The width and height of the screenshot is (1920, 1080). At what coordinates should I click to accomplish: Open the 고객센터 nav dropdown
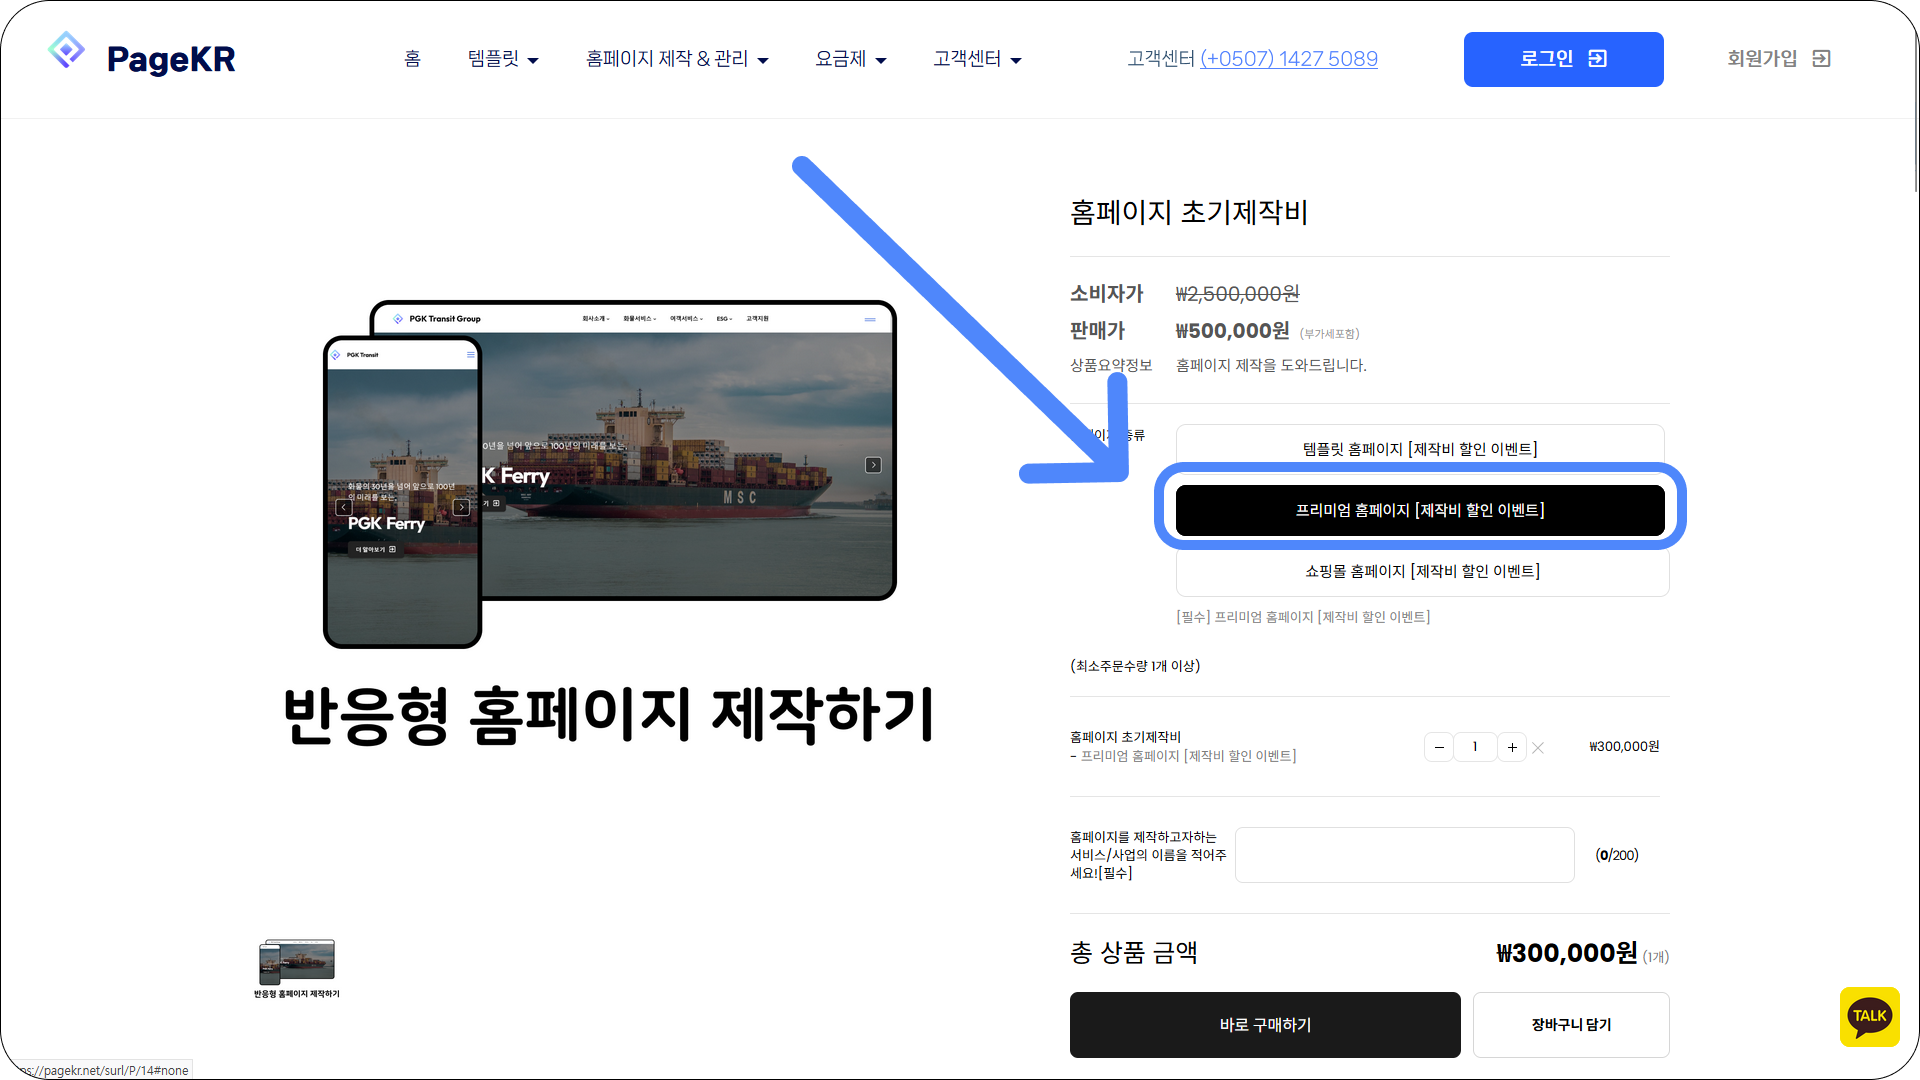click(977, 59)
